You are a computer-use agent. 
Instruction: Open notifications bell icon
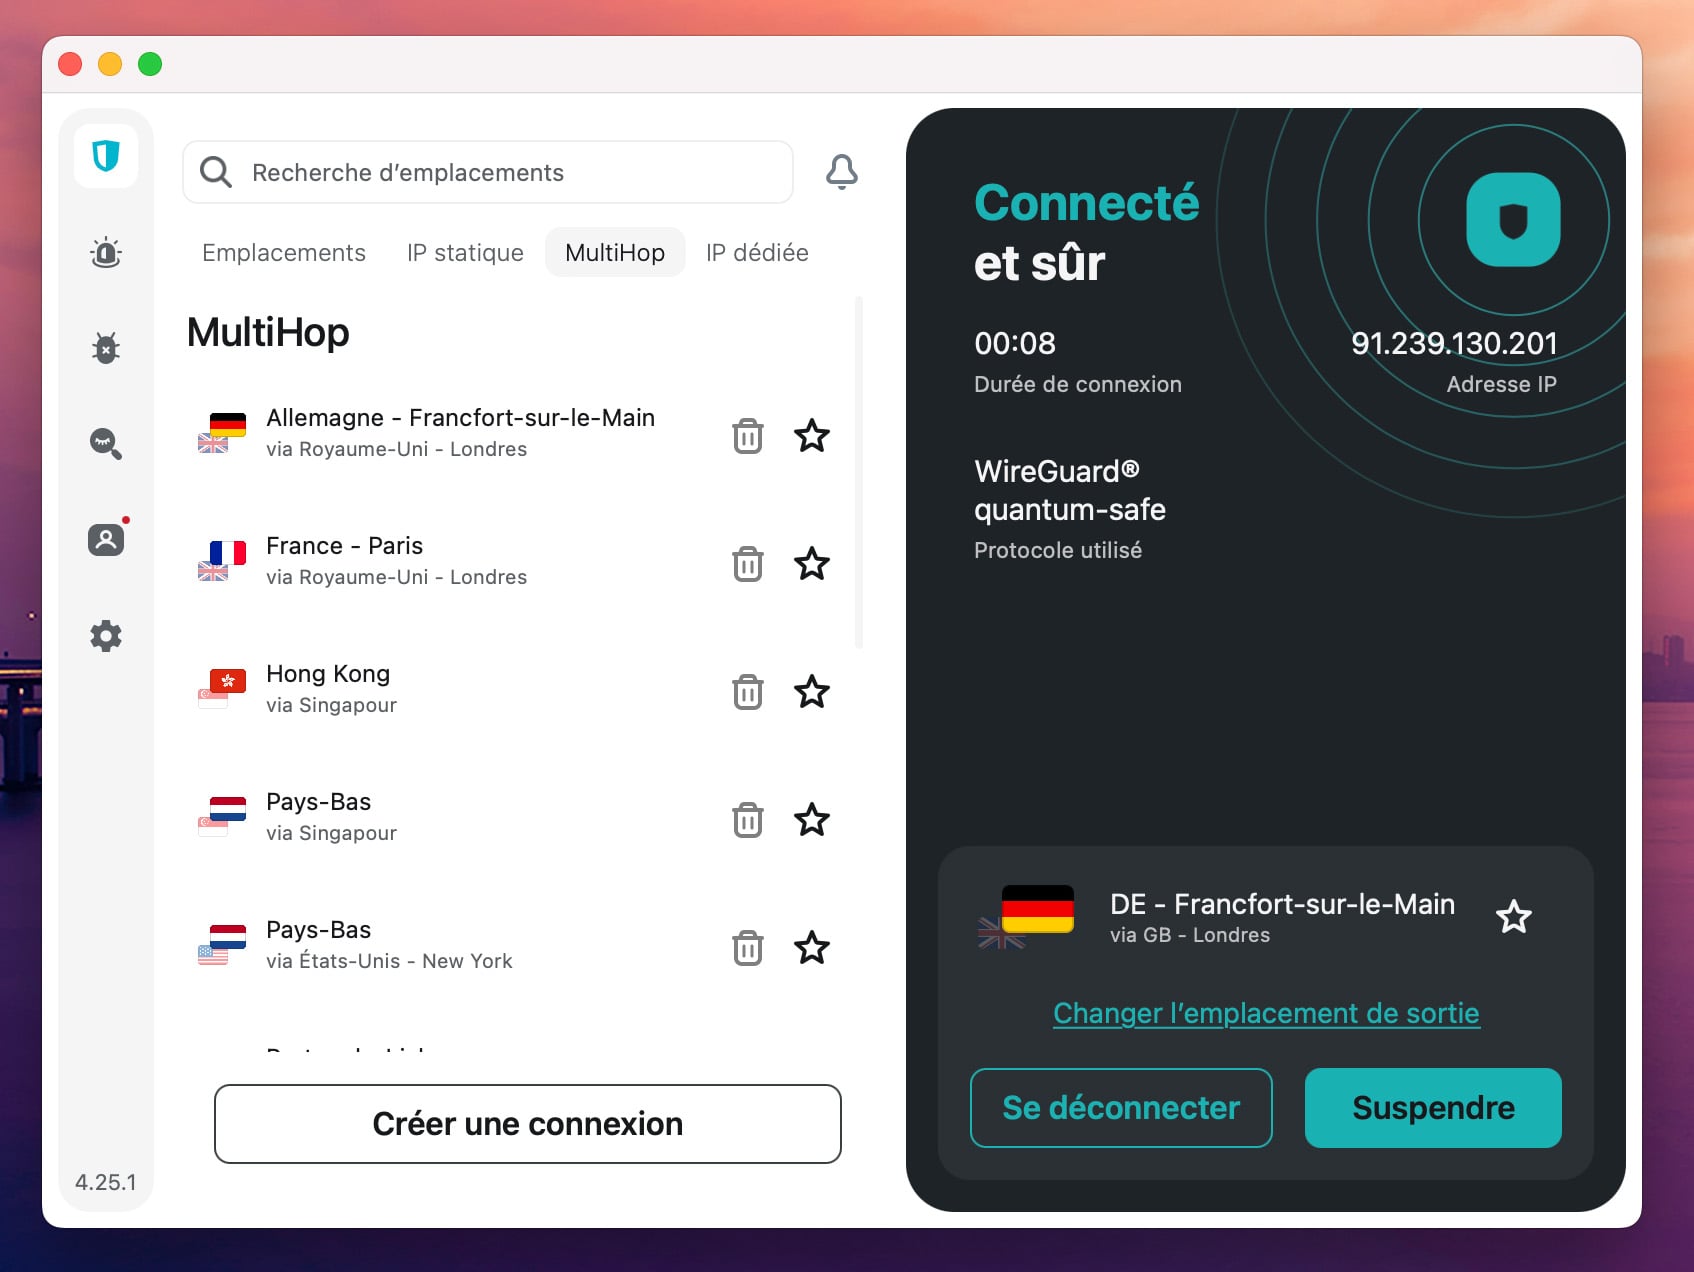(842, 172)
